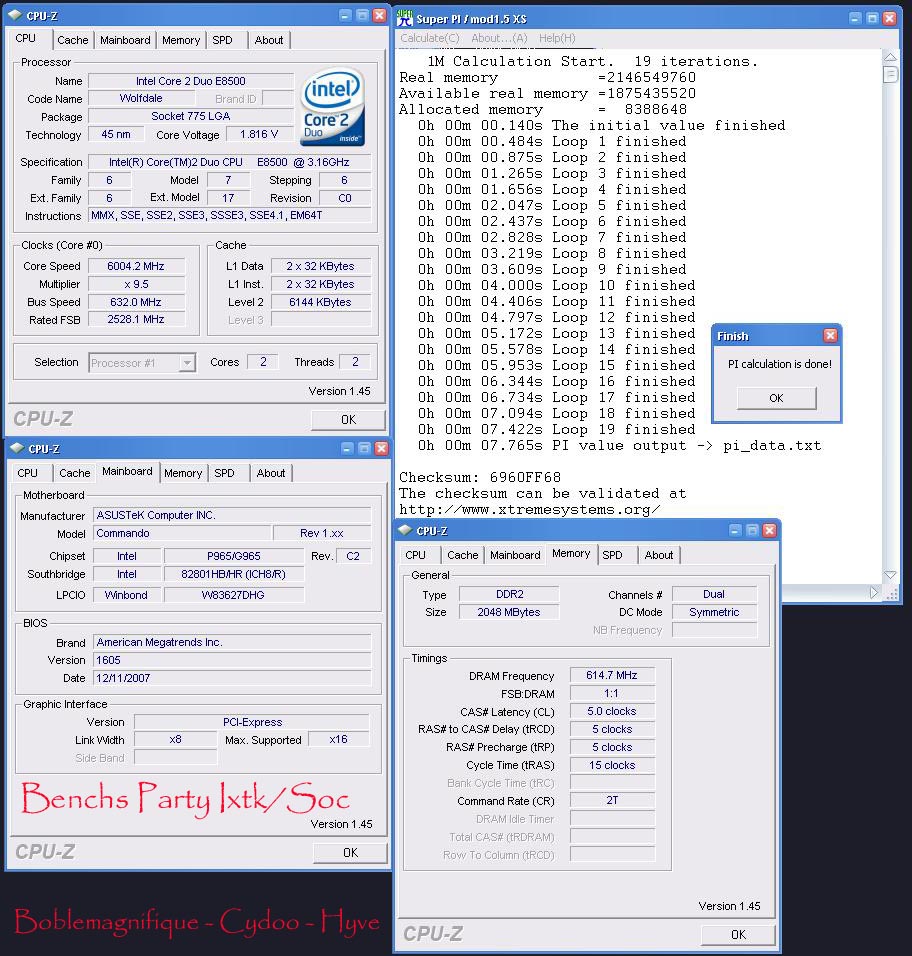Image resolution: width=912 pixels, height=956 pixels.
Task: Click the top CPU-Z window title icon
Action: [x=15, y=15]
